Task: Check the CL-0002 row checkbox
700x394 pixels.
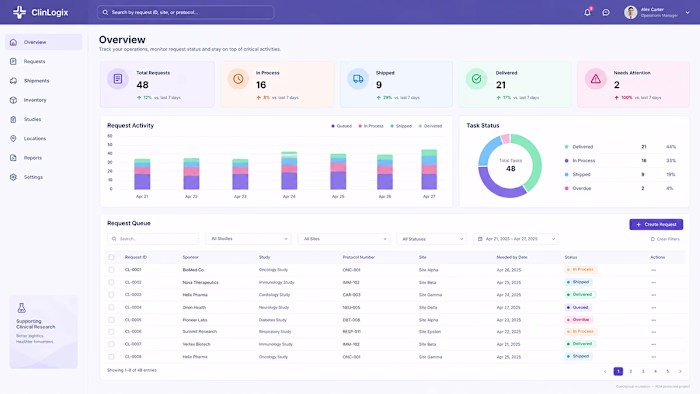Action: 111,282
